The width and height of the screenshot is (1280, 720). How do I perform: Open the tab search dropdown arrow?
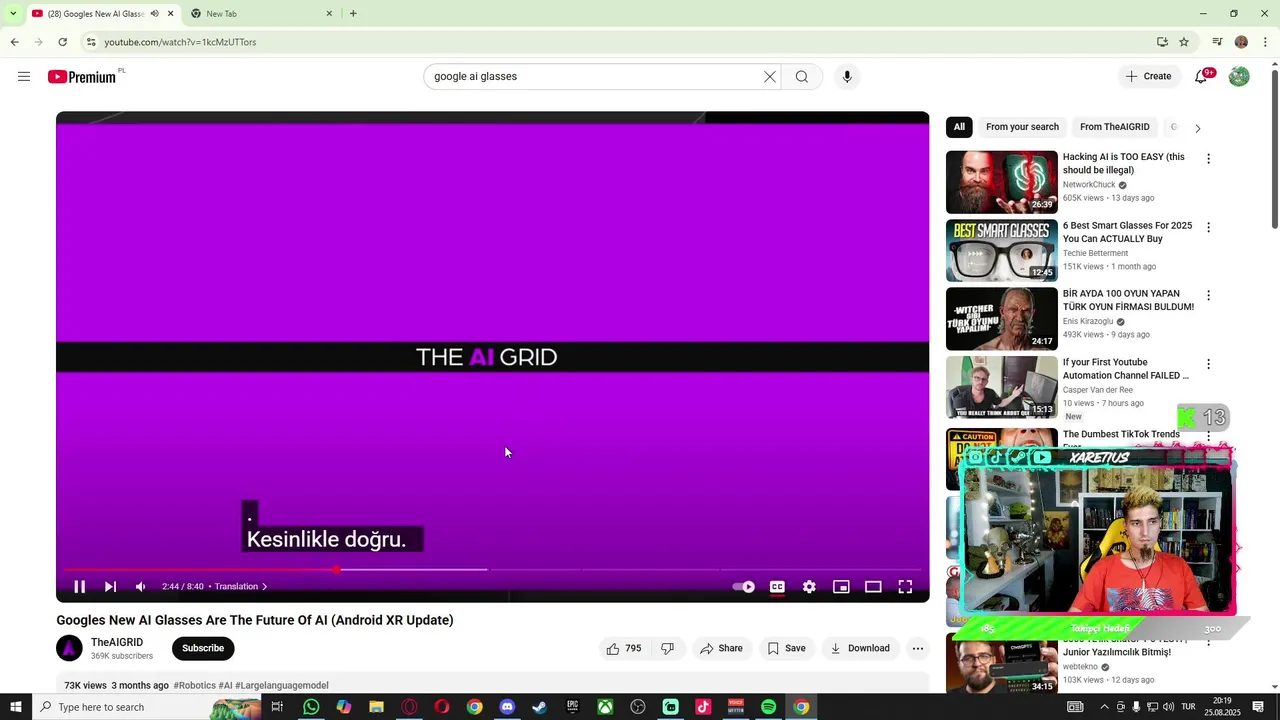point(13,14)
